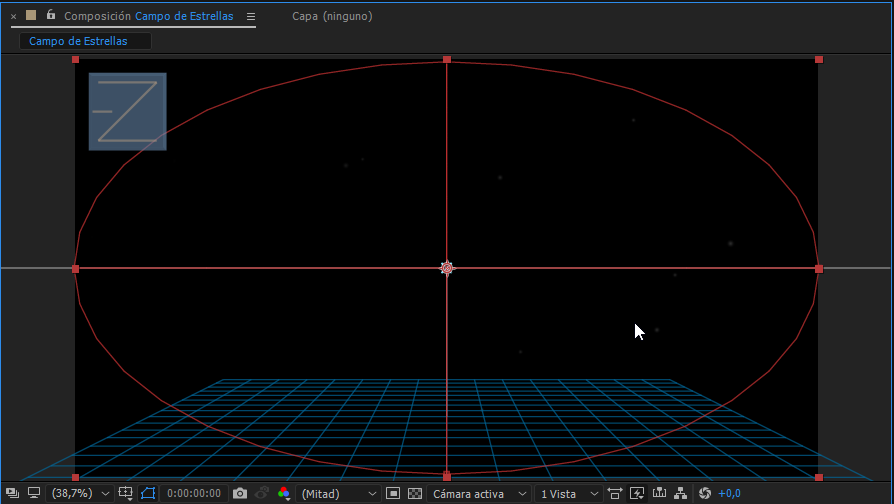Open the composition flowchart icon
The width and height of the screenshot is (894, 504).
click(x=681, y=493)
